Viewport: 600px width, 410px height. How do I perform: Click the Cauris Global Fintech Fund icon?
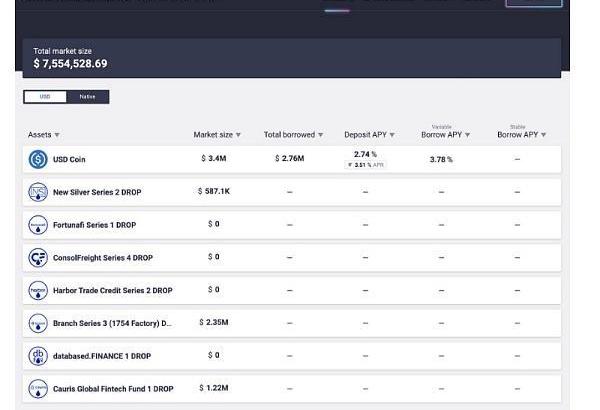[x=38, y=388]
